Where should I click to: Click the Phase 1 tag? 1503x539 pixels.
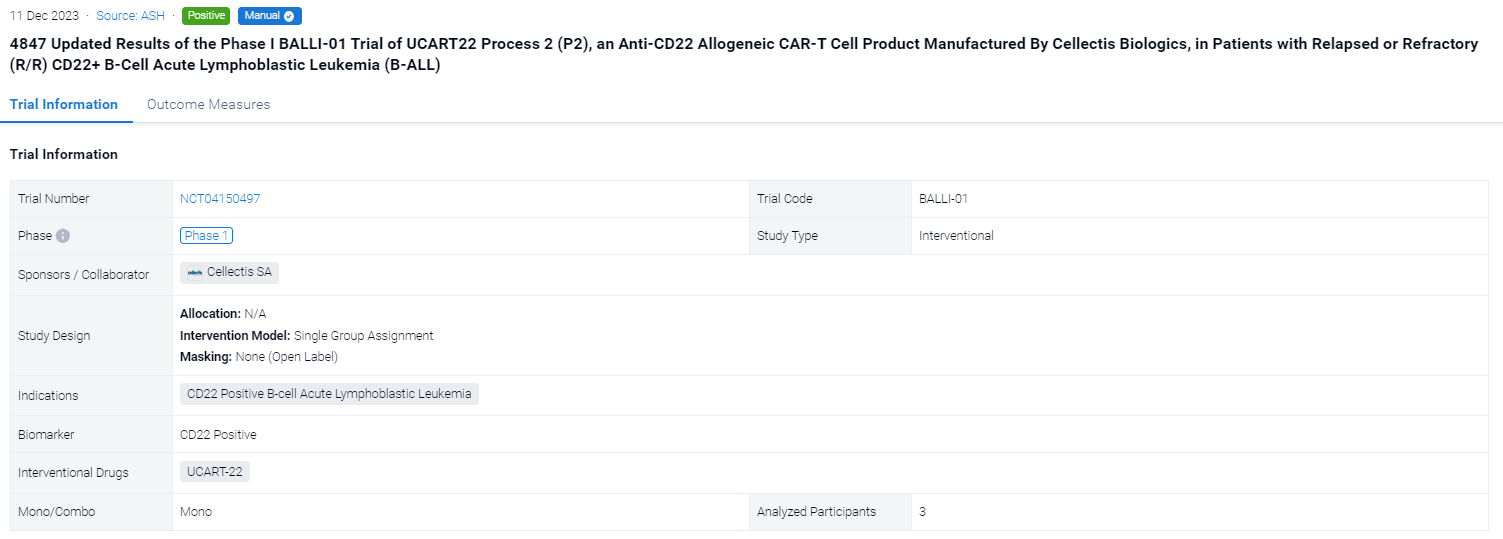pos(206,236)
